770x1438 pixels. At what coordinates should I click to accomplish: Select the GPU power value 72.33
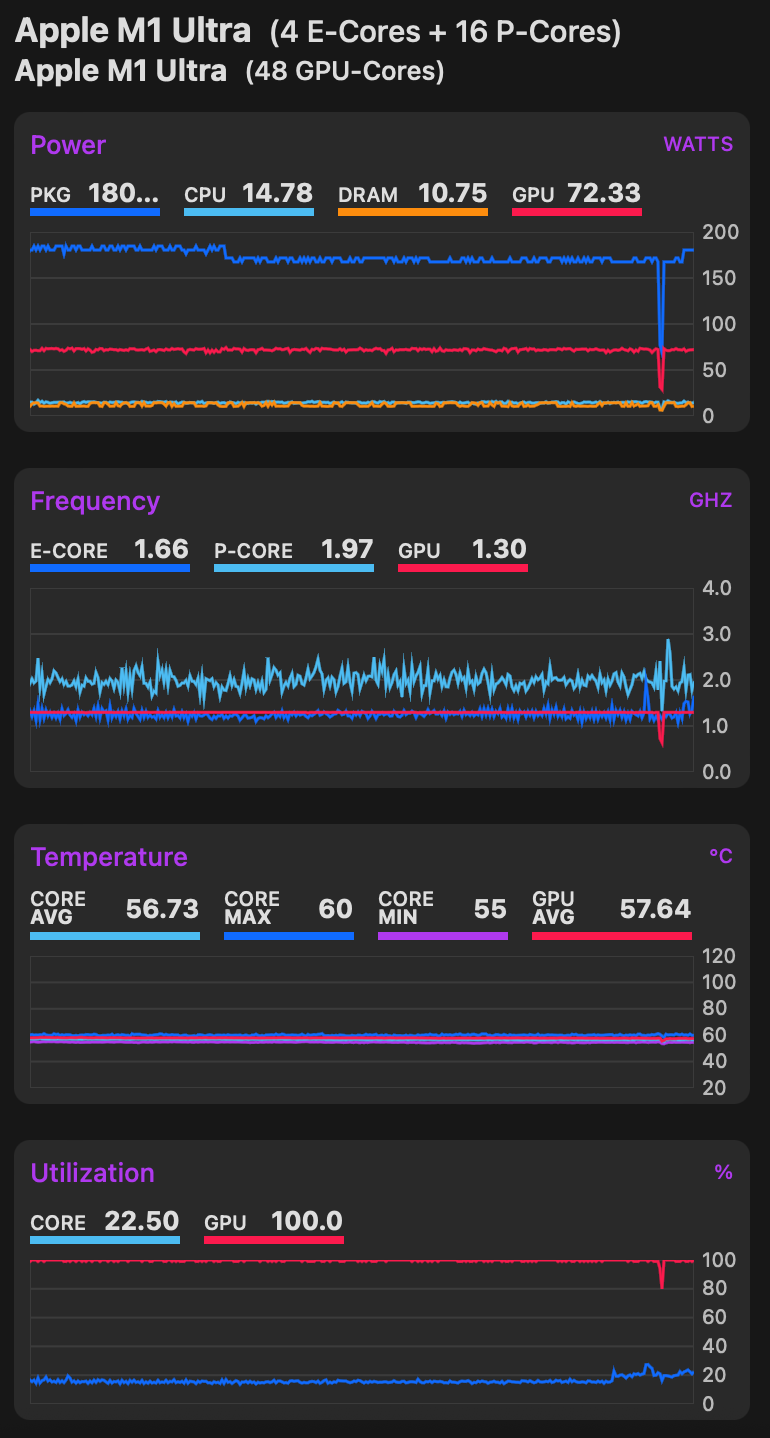click(604, 193)
